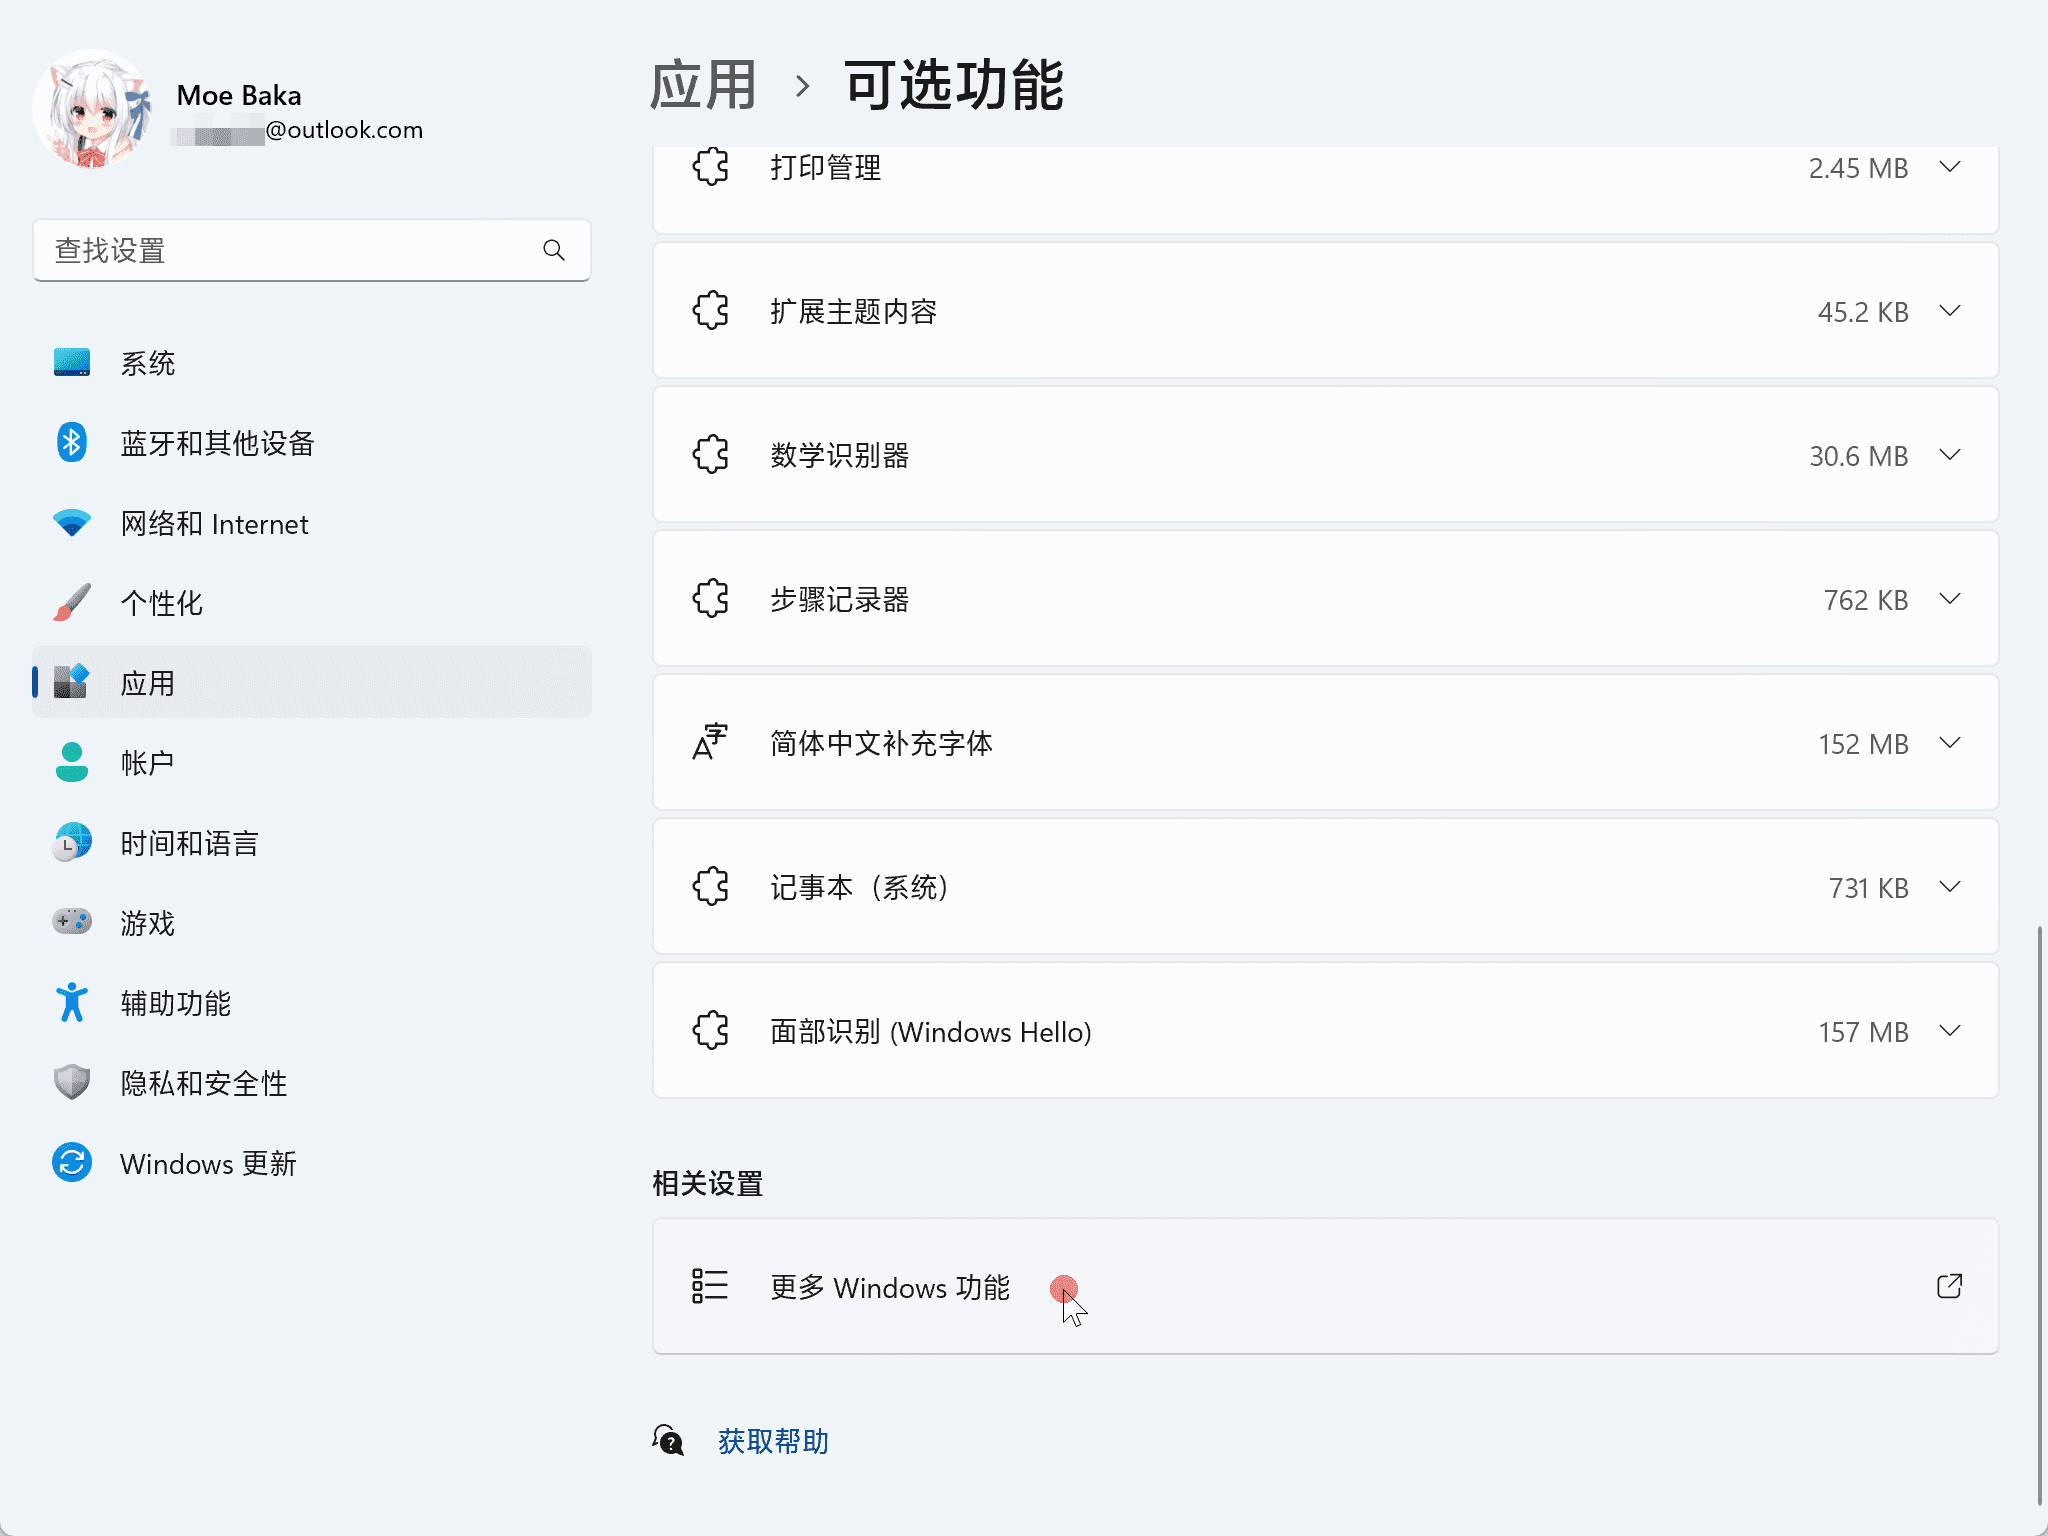Open 更多 Windows 功能

(x=889, y=1287)
